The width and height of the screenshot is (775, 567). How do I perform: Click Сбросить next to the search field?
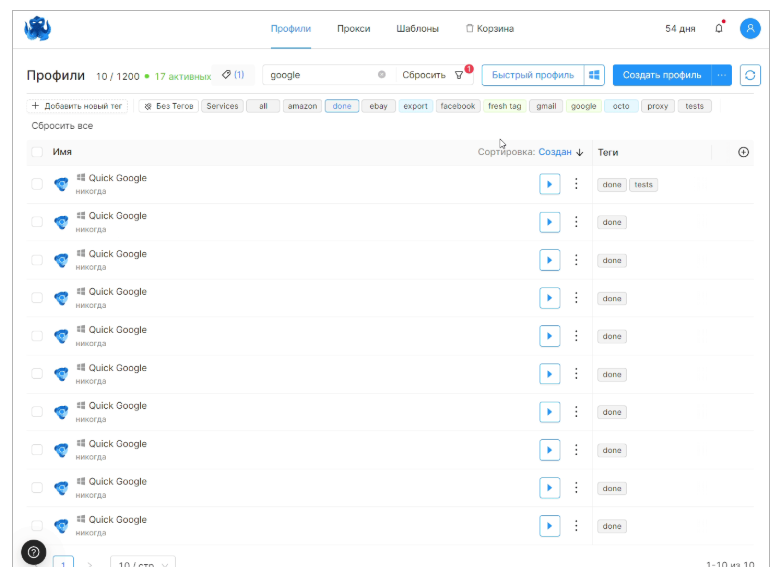point(424,75)
